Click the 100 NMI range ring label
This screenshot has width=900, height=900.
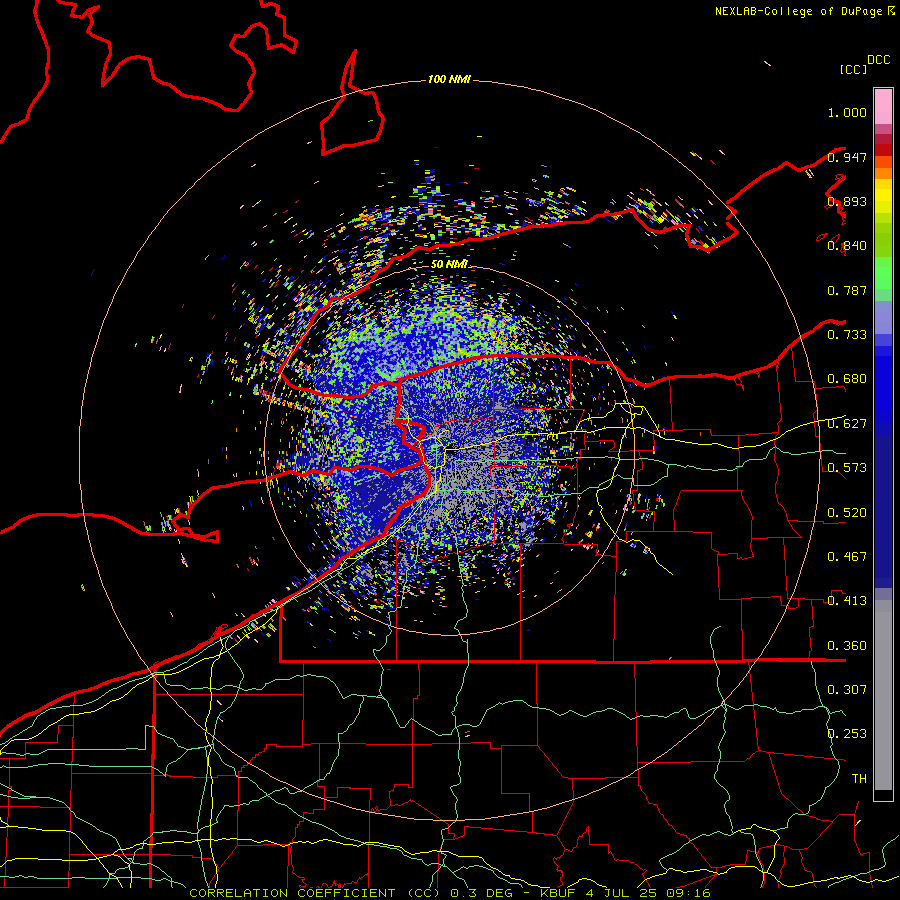(449, 79)
